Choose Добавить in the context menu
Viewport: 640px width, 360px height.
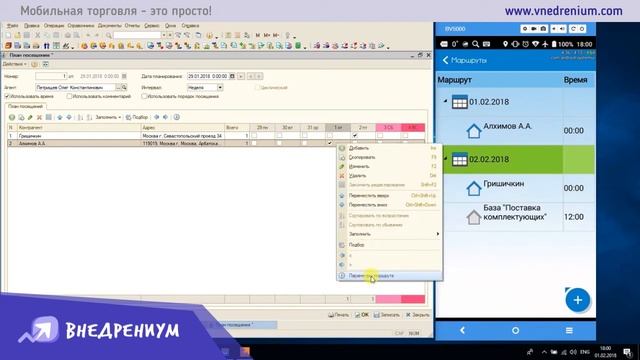point(388,148)
